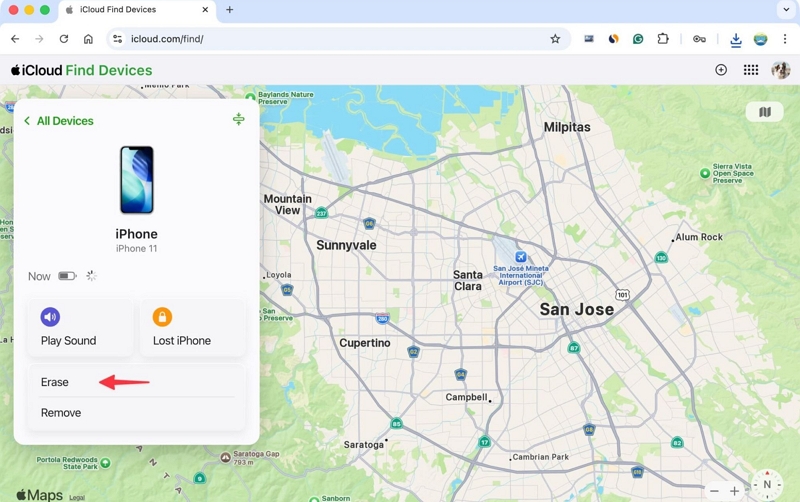Open a new browser tab

coord(230,10)
